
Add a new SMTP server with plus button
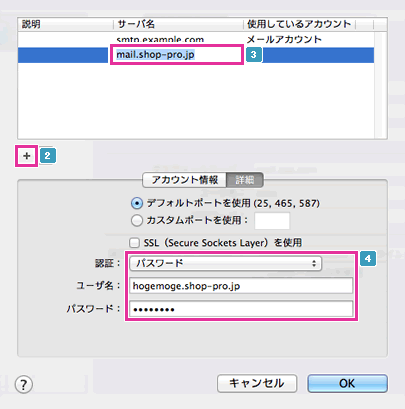click(x=27, y=156)
